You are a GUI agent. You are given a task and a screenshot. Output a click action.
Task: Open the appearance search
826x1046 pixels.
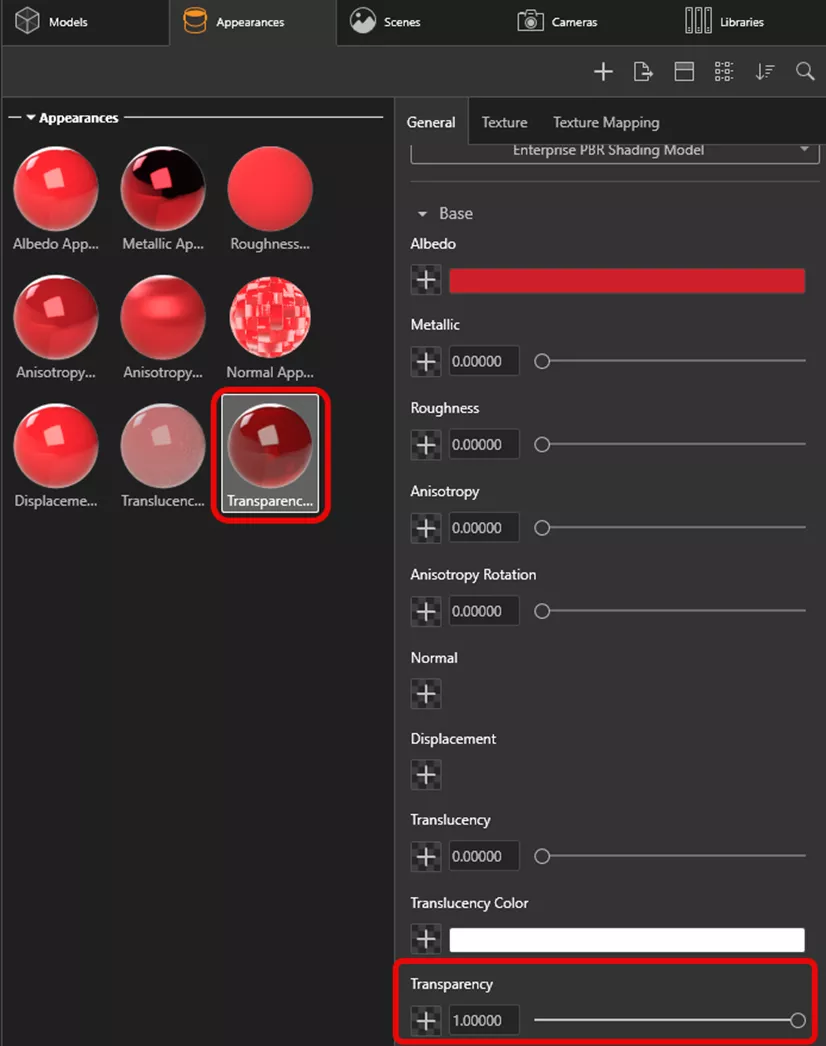coord(804,71)
